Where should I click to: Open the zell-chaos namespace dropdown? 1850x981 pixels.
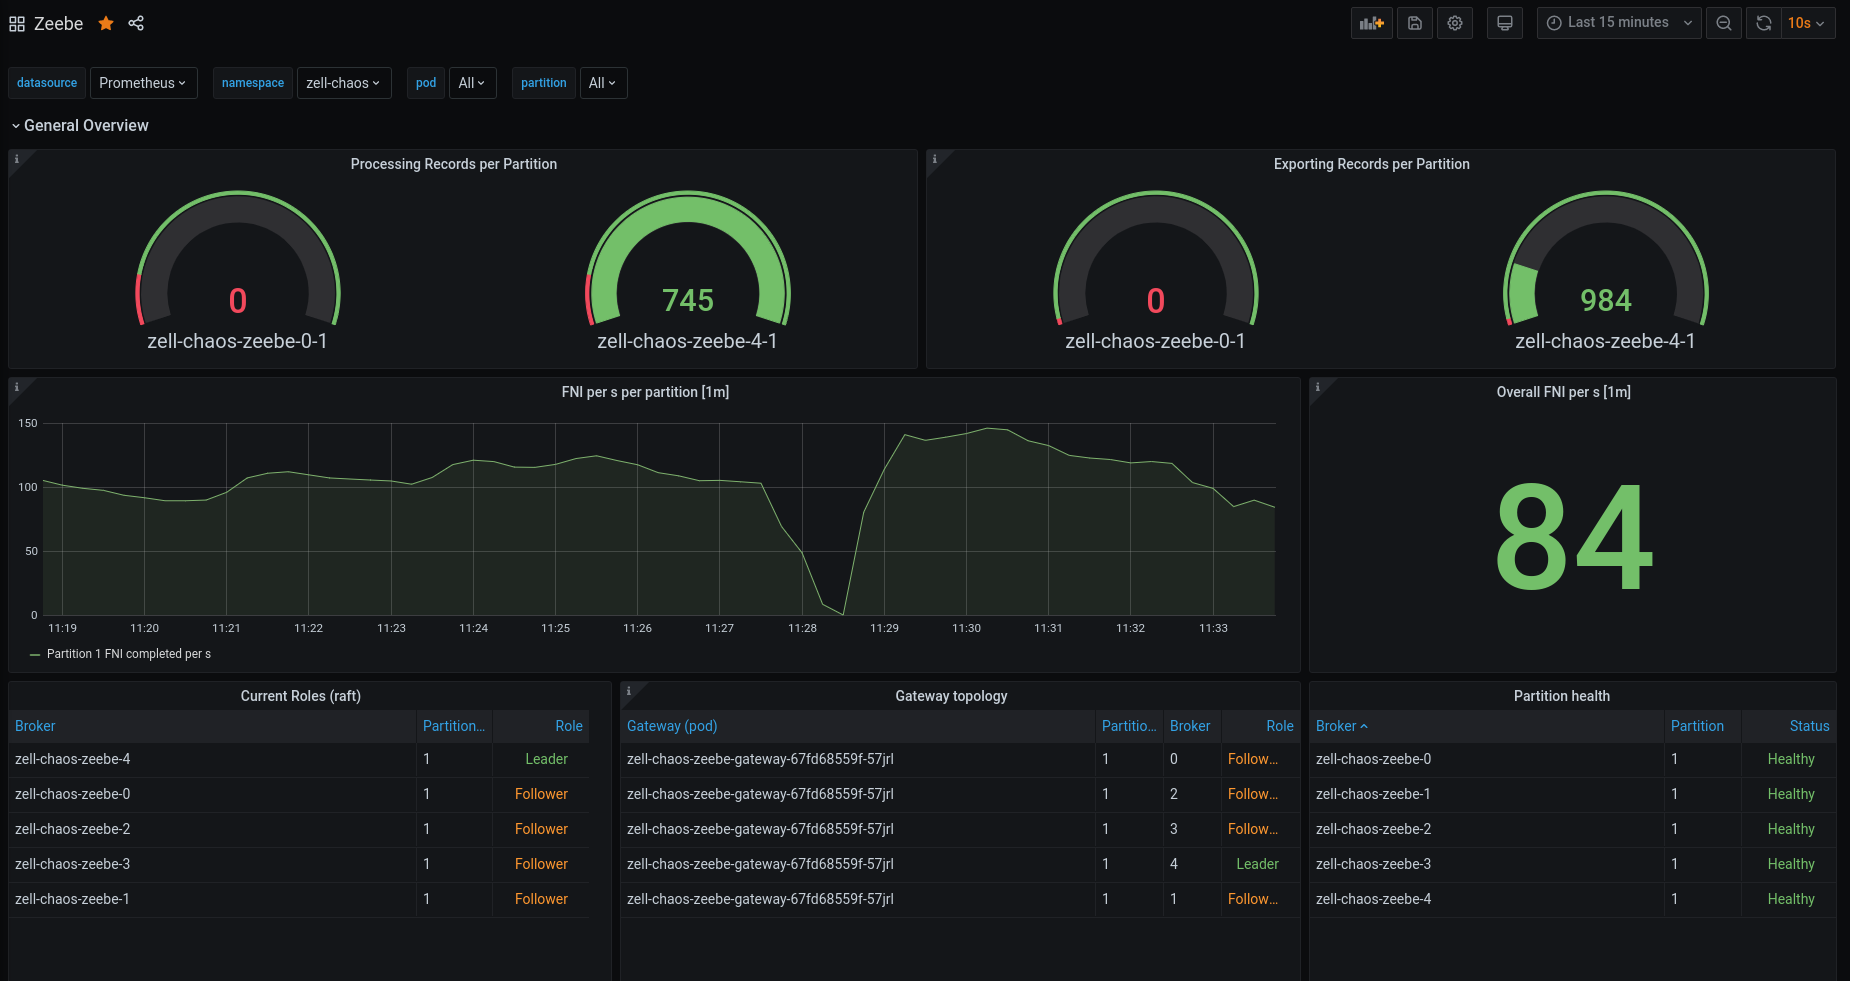[343, 83]
